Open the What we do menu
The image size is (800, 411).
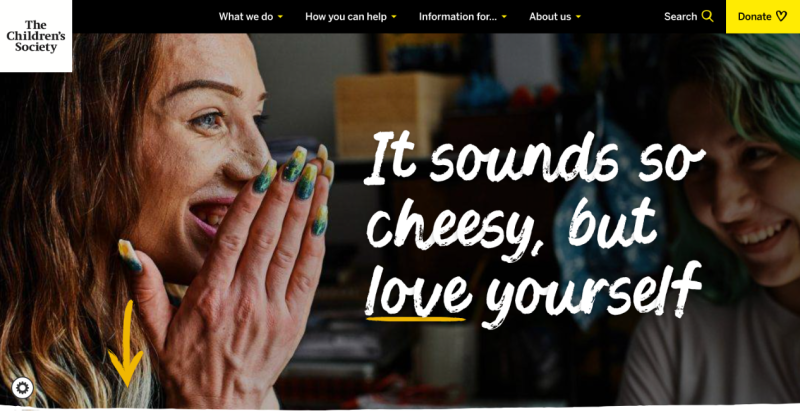click(x=246, y=16)
